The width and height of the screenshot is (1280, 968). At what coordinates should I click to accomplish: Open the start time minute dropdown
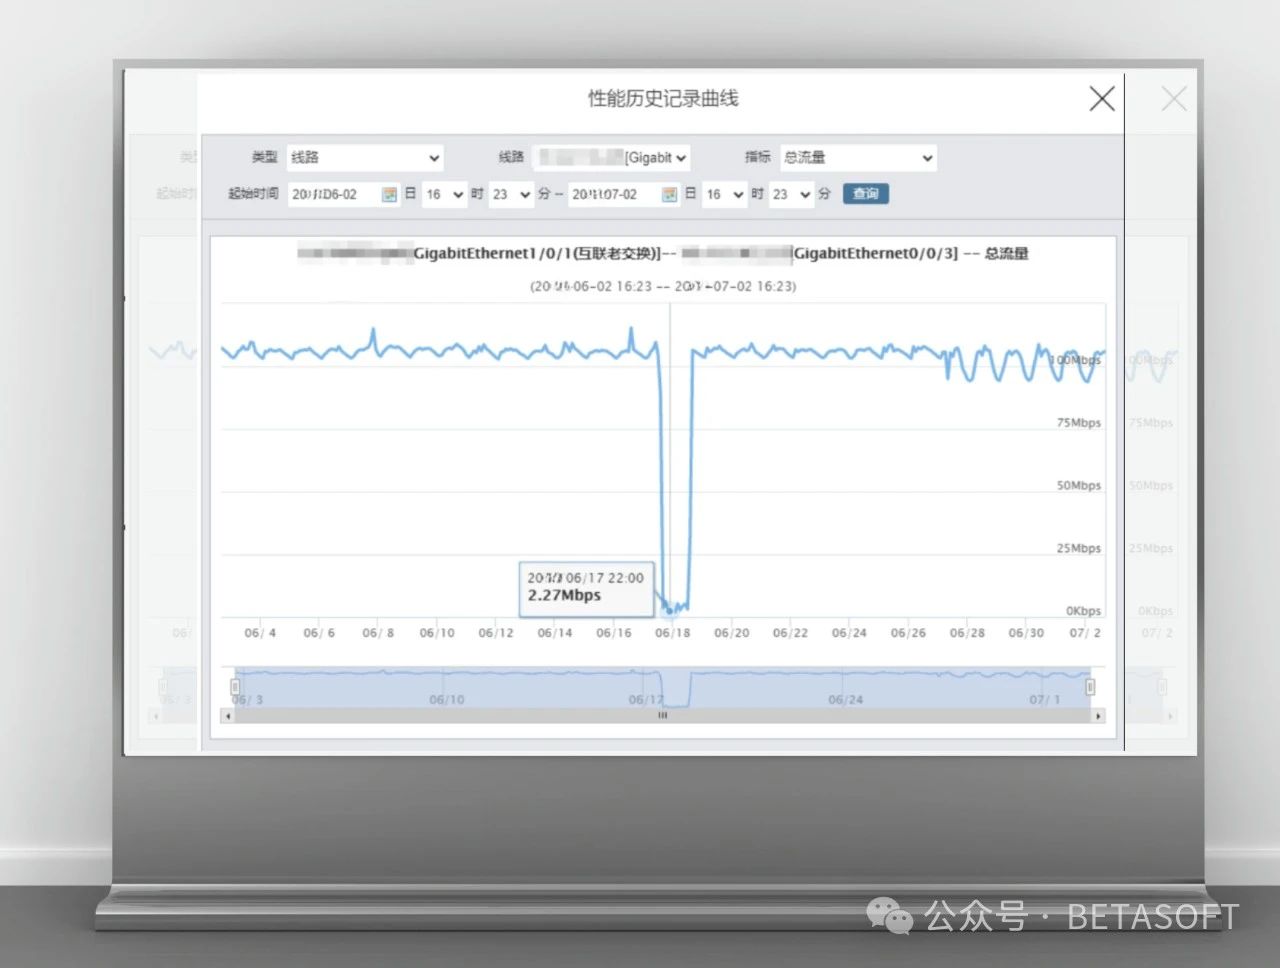click(510, 195)
